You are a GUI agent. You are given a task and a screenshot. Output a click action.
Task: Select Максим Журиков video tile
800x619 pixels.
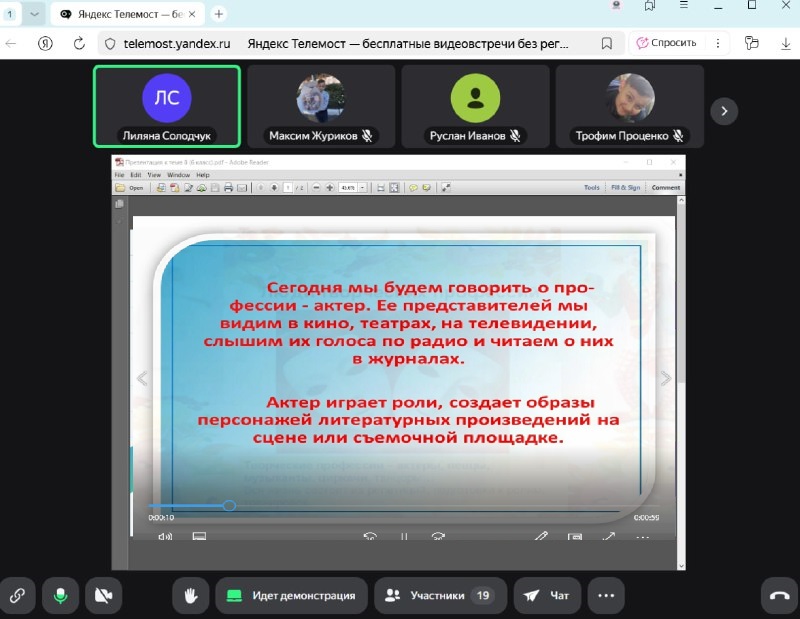pos(321,106)
